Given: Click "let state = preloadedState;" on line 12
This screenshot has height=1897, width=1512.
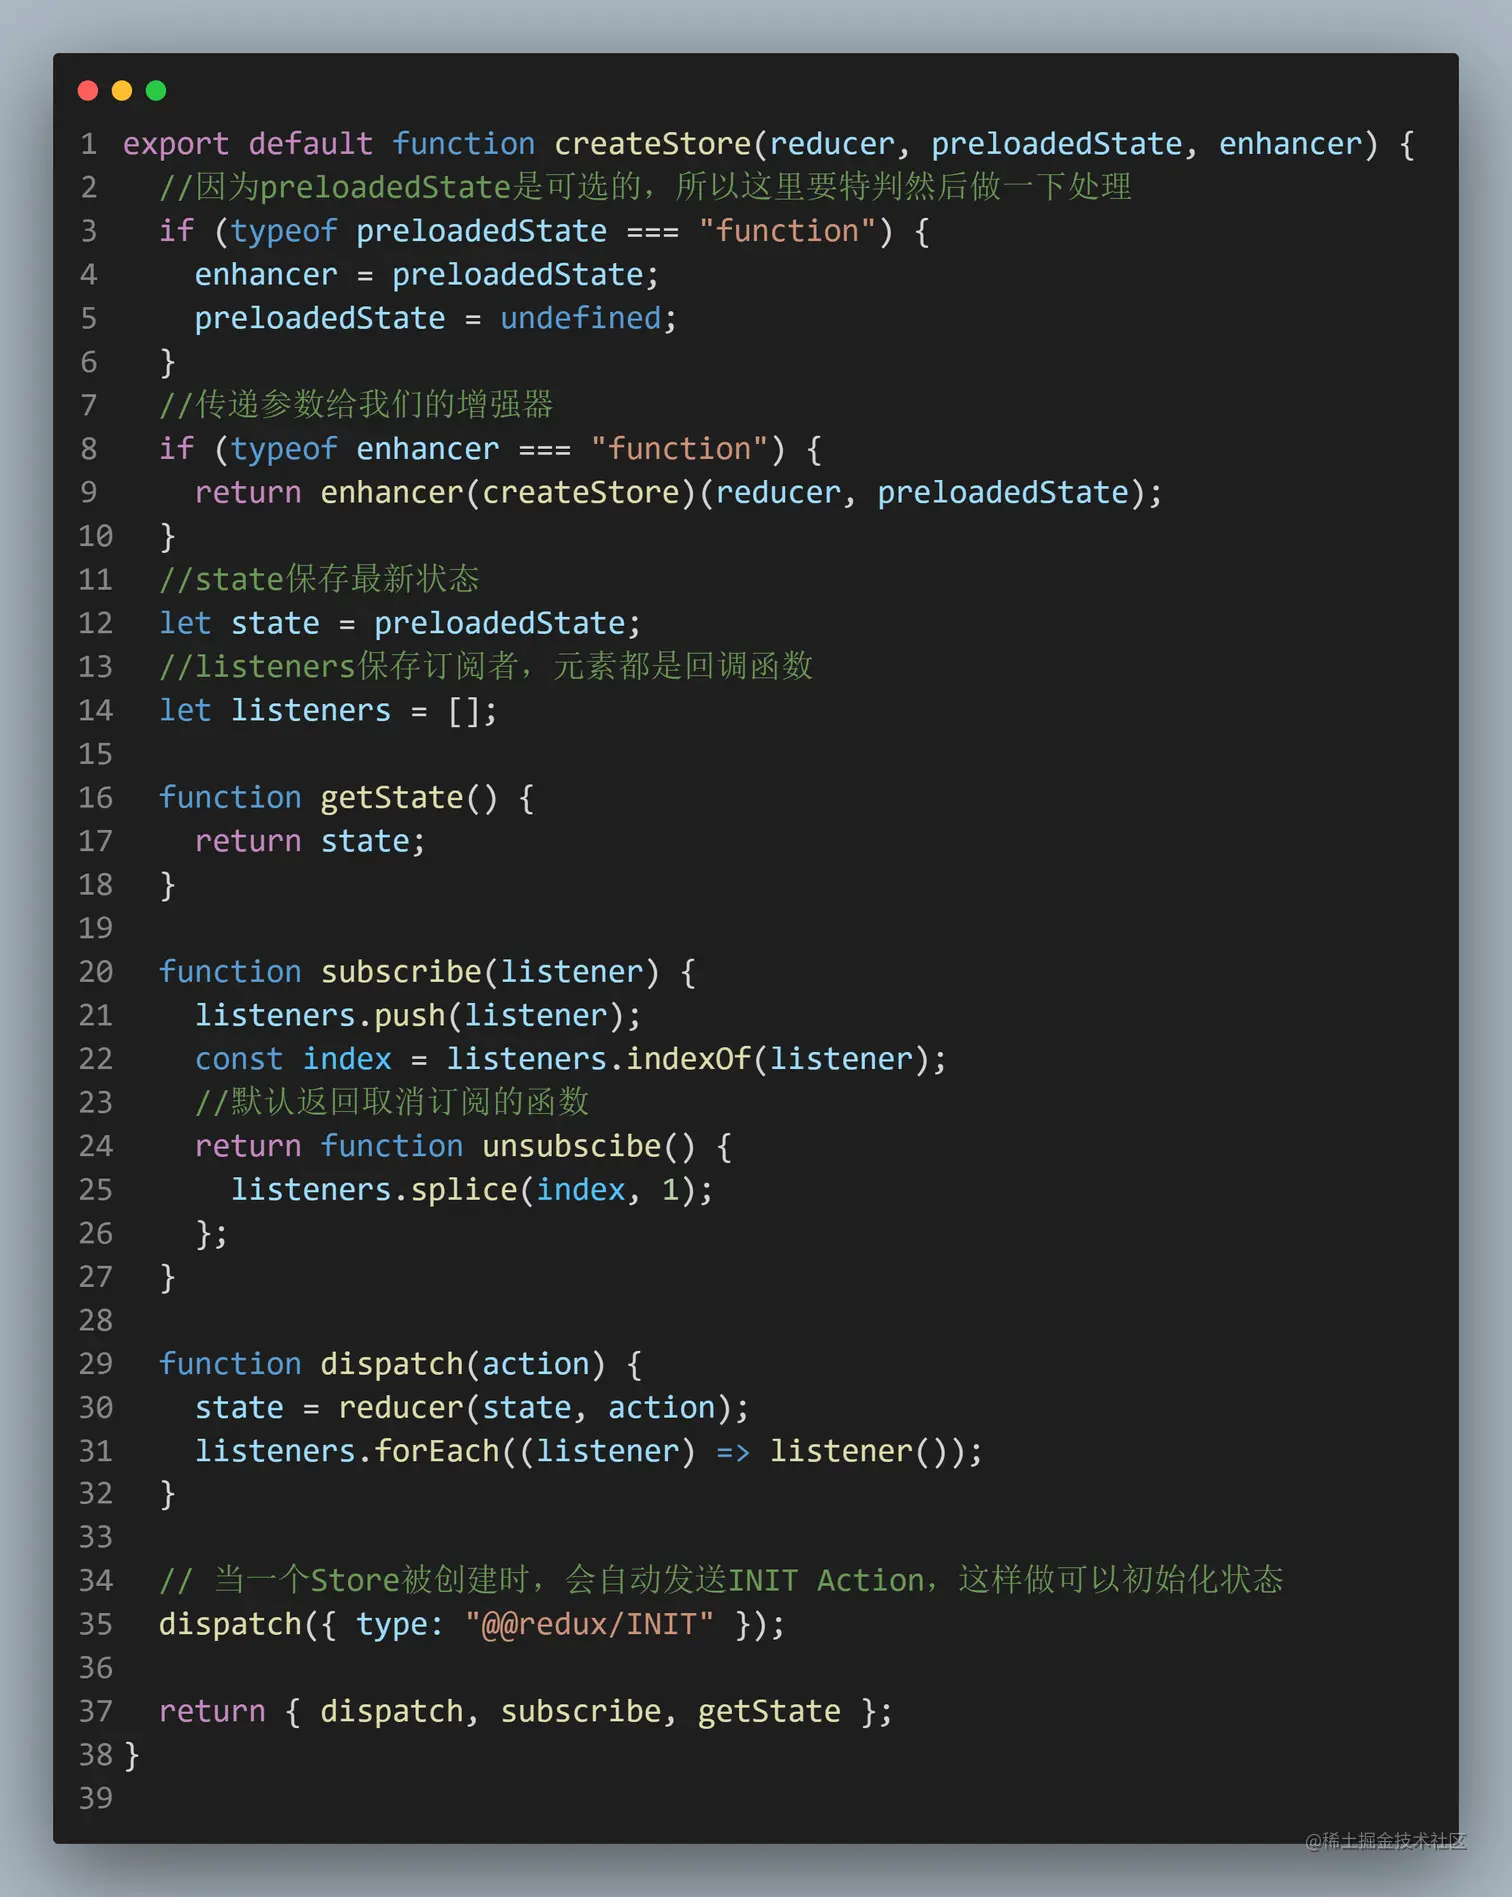Looking at the screenshot, I should (400, 623).
